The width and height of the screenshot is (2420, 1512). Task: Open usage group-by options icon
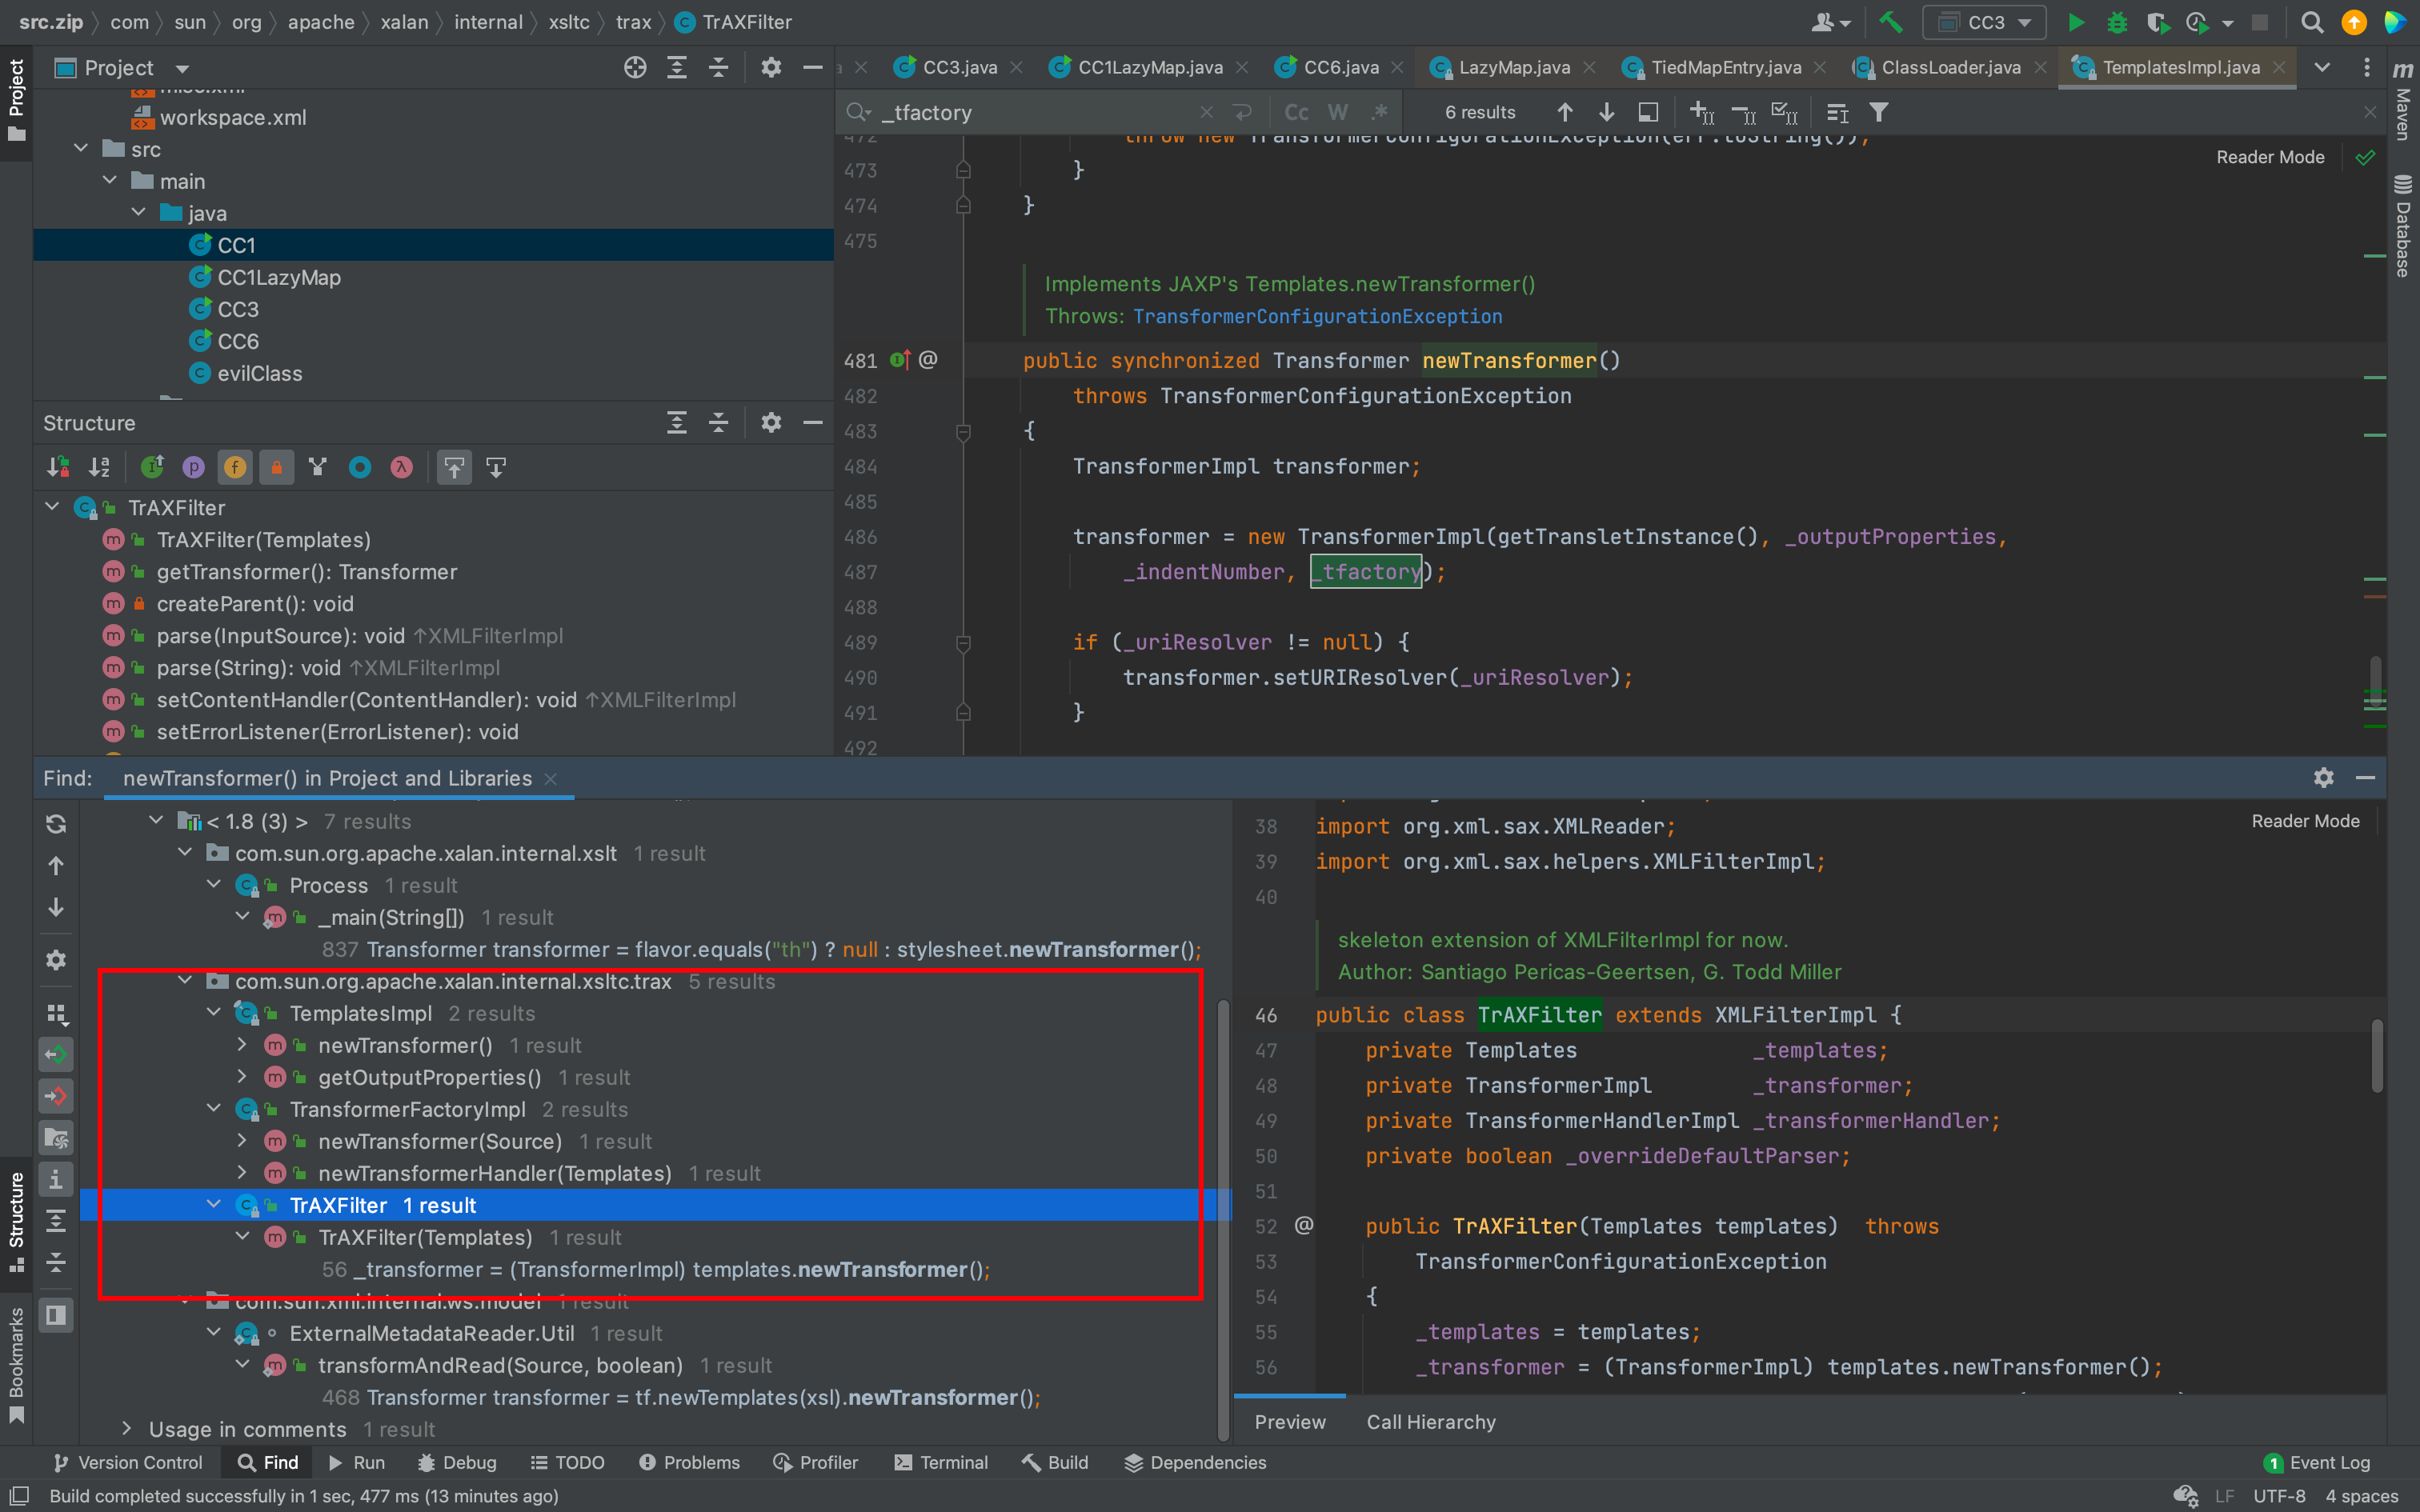[x=56, y=1014]
